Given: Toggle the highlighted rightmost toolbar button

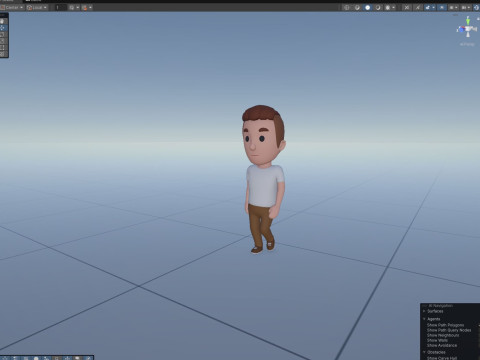Looking at the screenshot, I should click(x=476, y=7).
